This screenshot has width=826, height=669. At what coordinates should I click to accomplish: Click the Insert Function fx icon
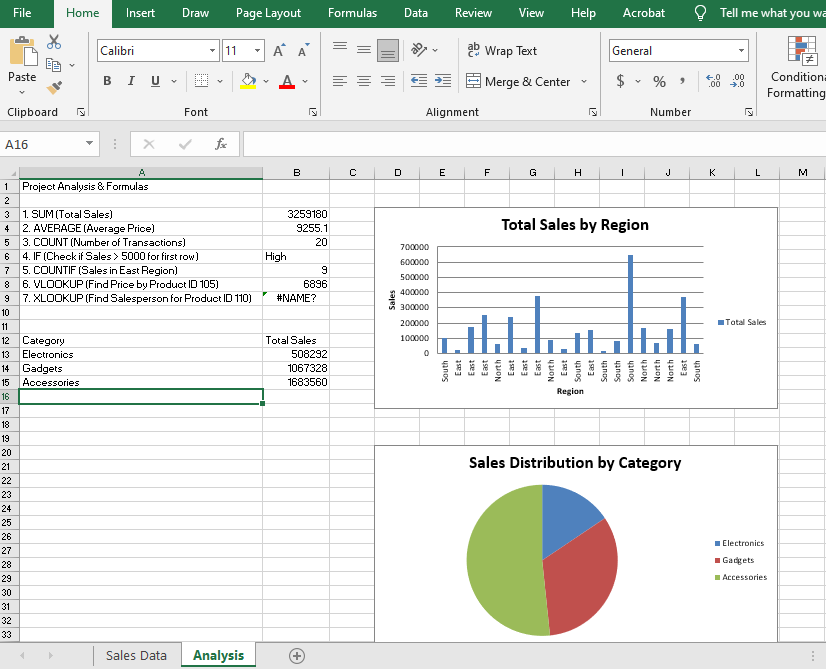coord(221,144)
